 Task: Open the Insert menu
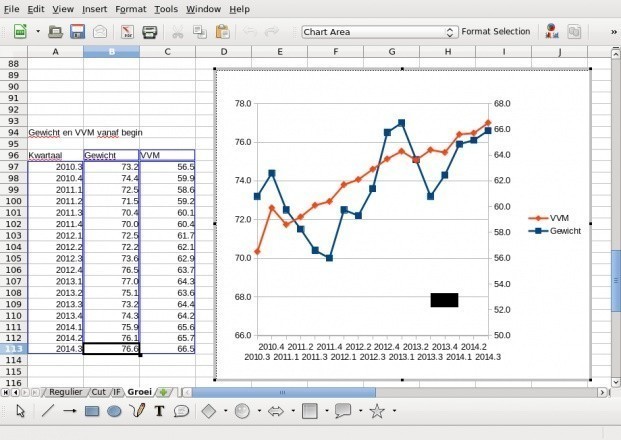[95, 8]
